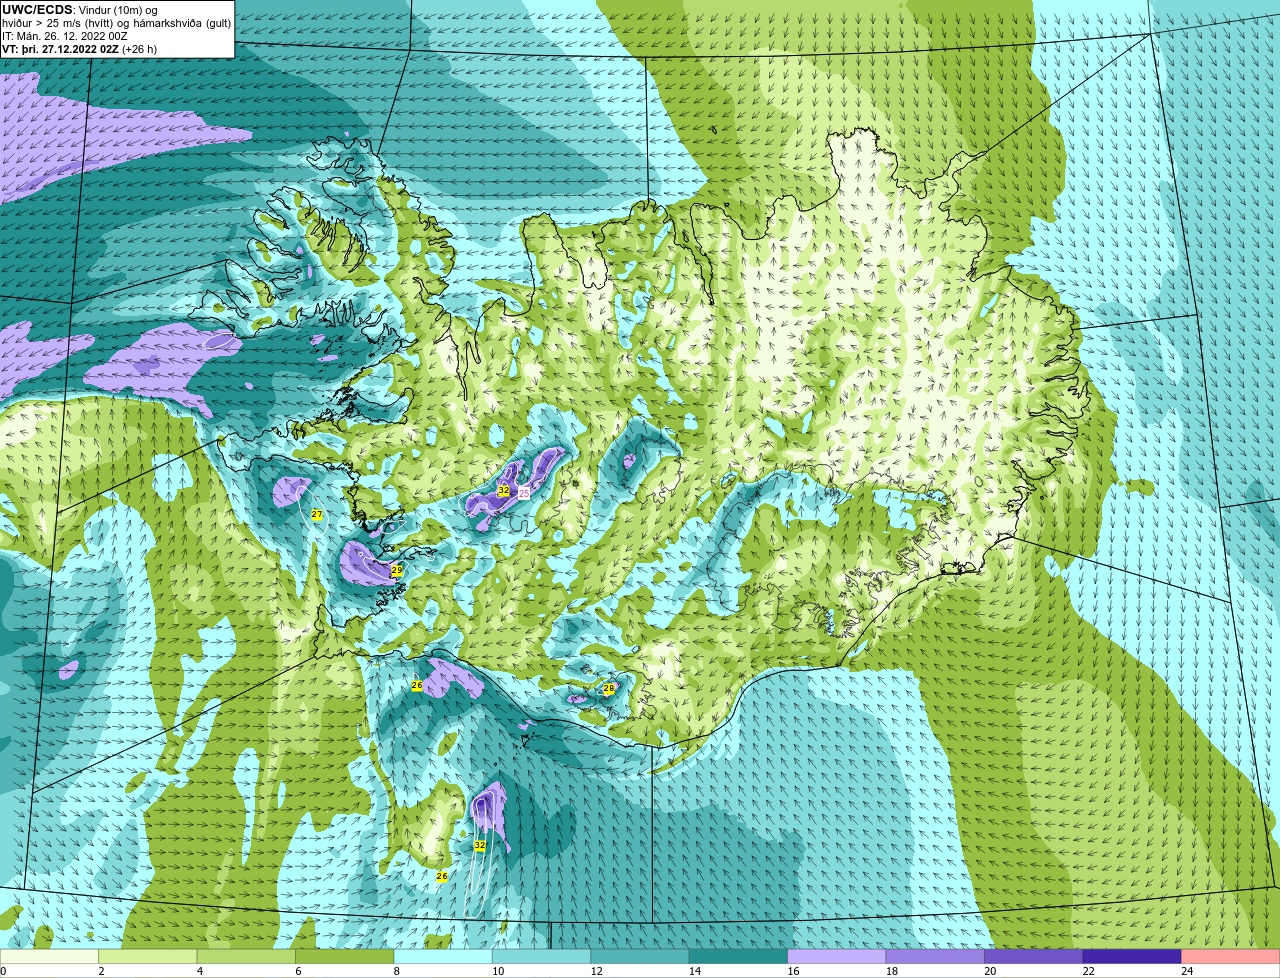Viewport: 1280px width, 978px height.
Task: Click the yellow gust label 28
Action: [x=608, y=688]
